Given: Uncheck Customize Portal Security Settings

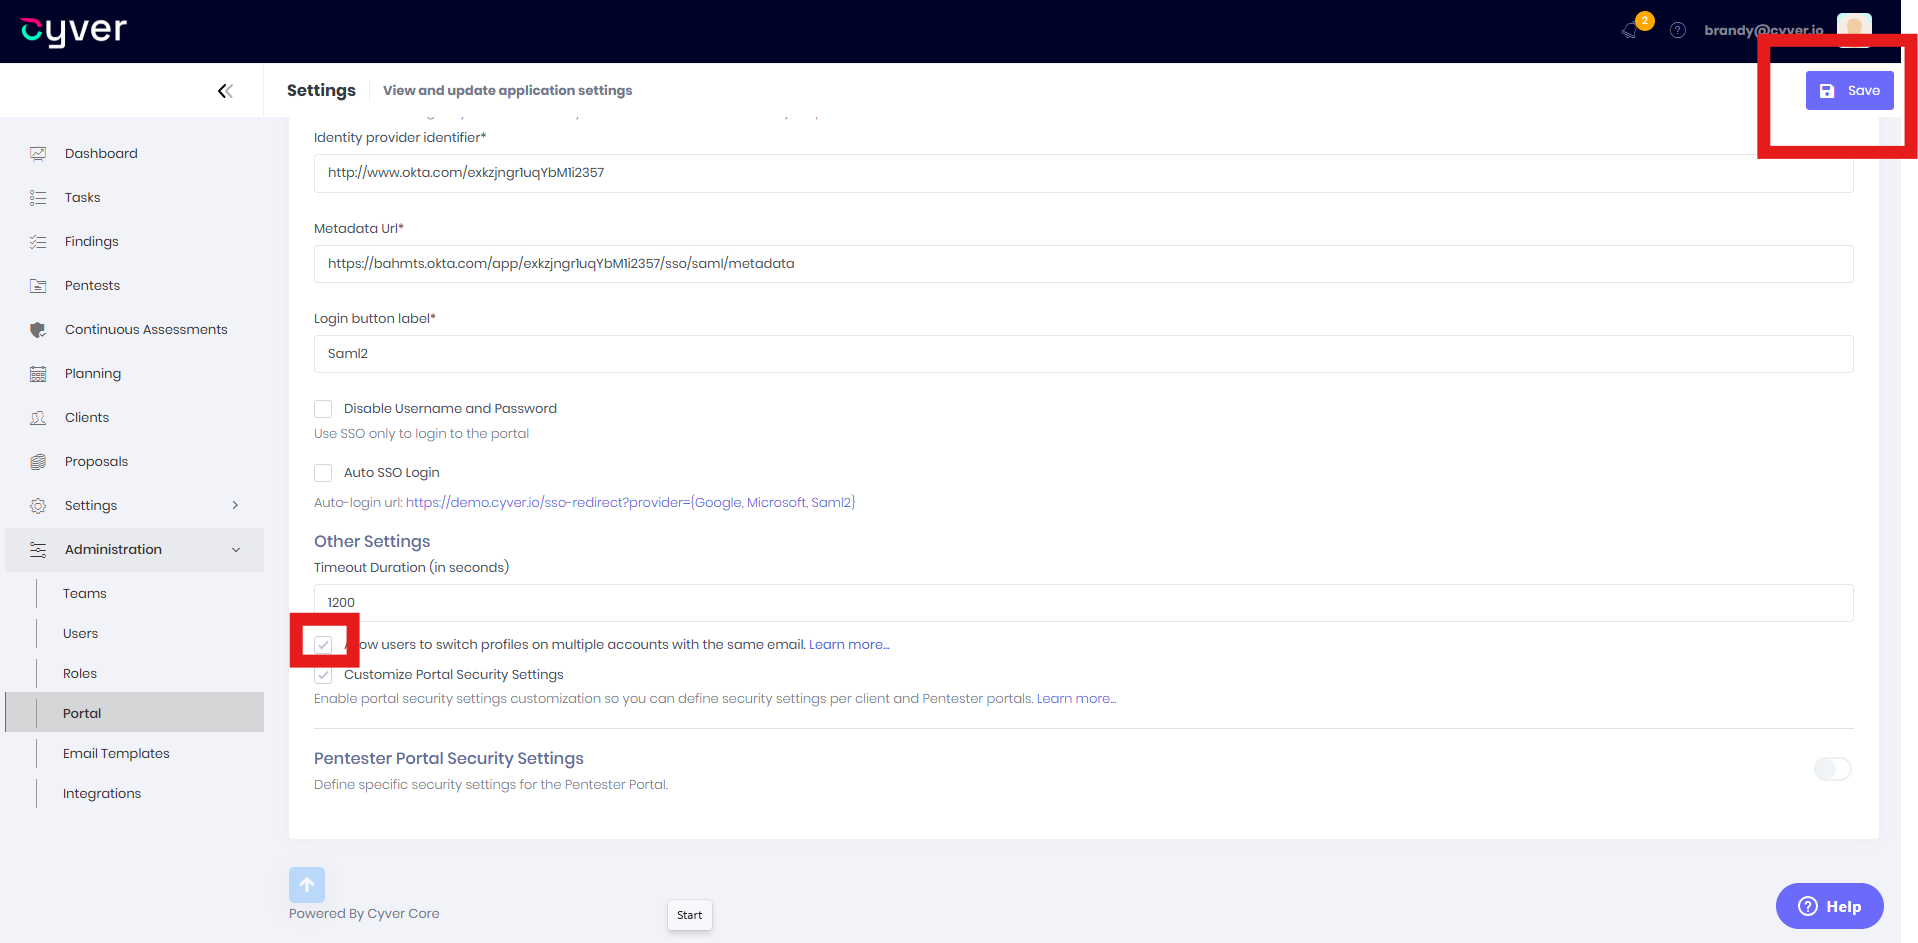Looking at the screenshot, I should tap(323, 675).
